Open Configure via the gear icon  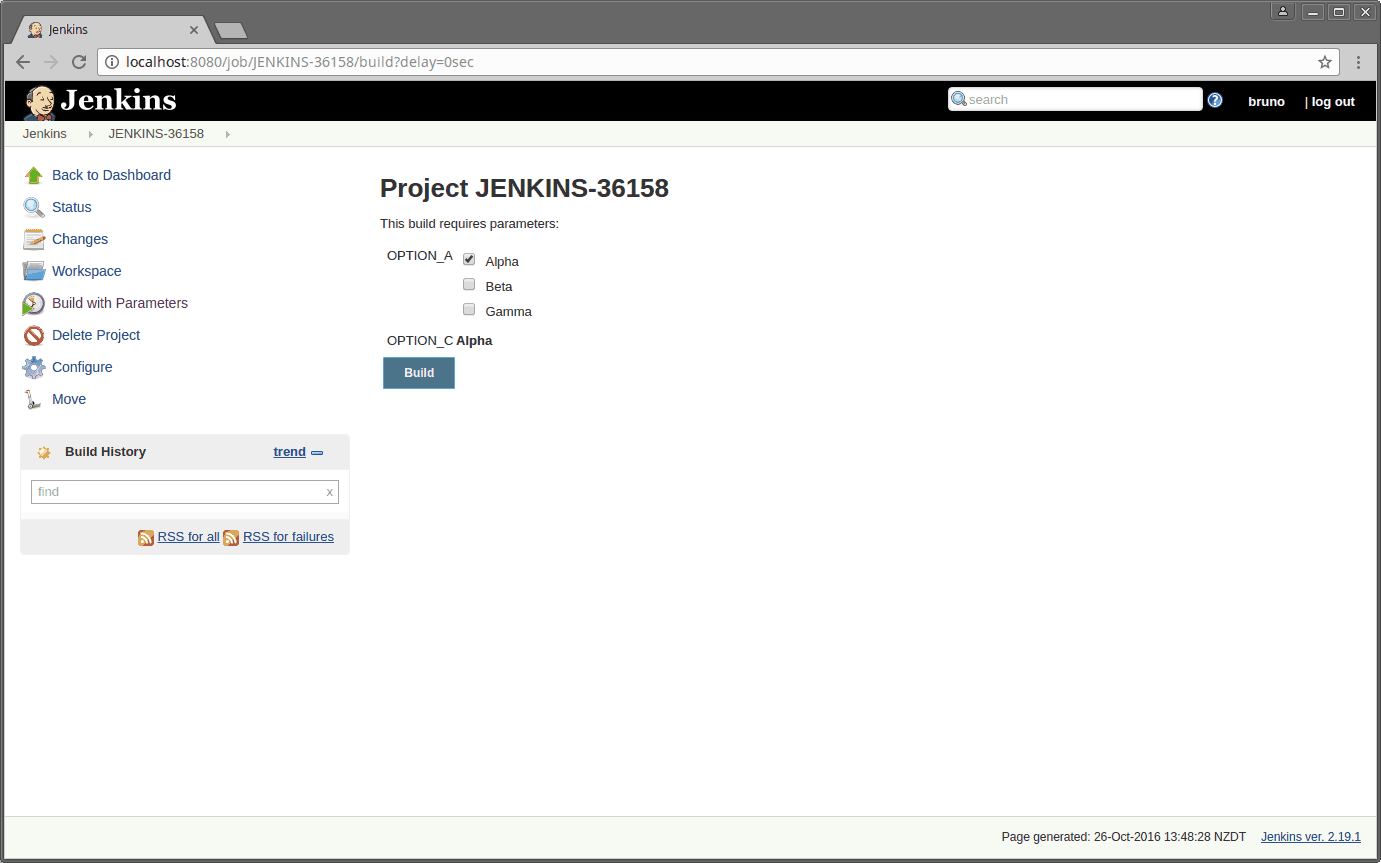pos(33,367)
